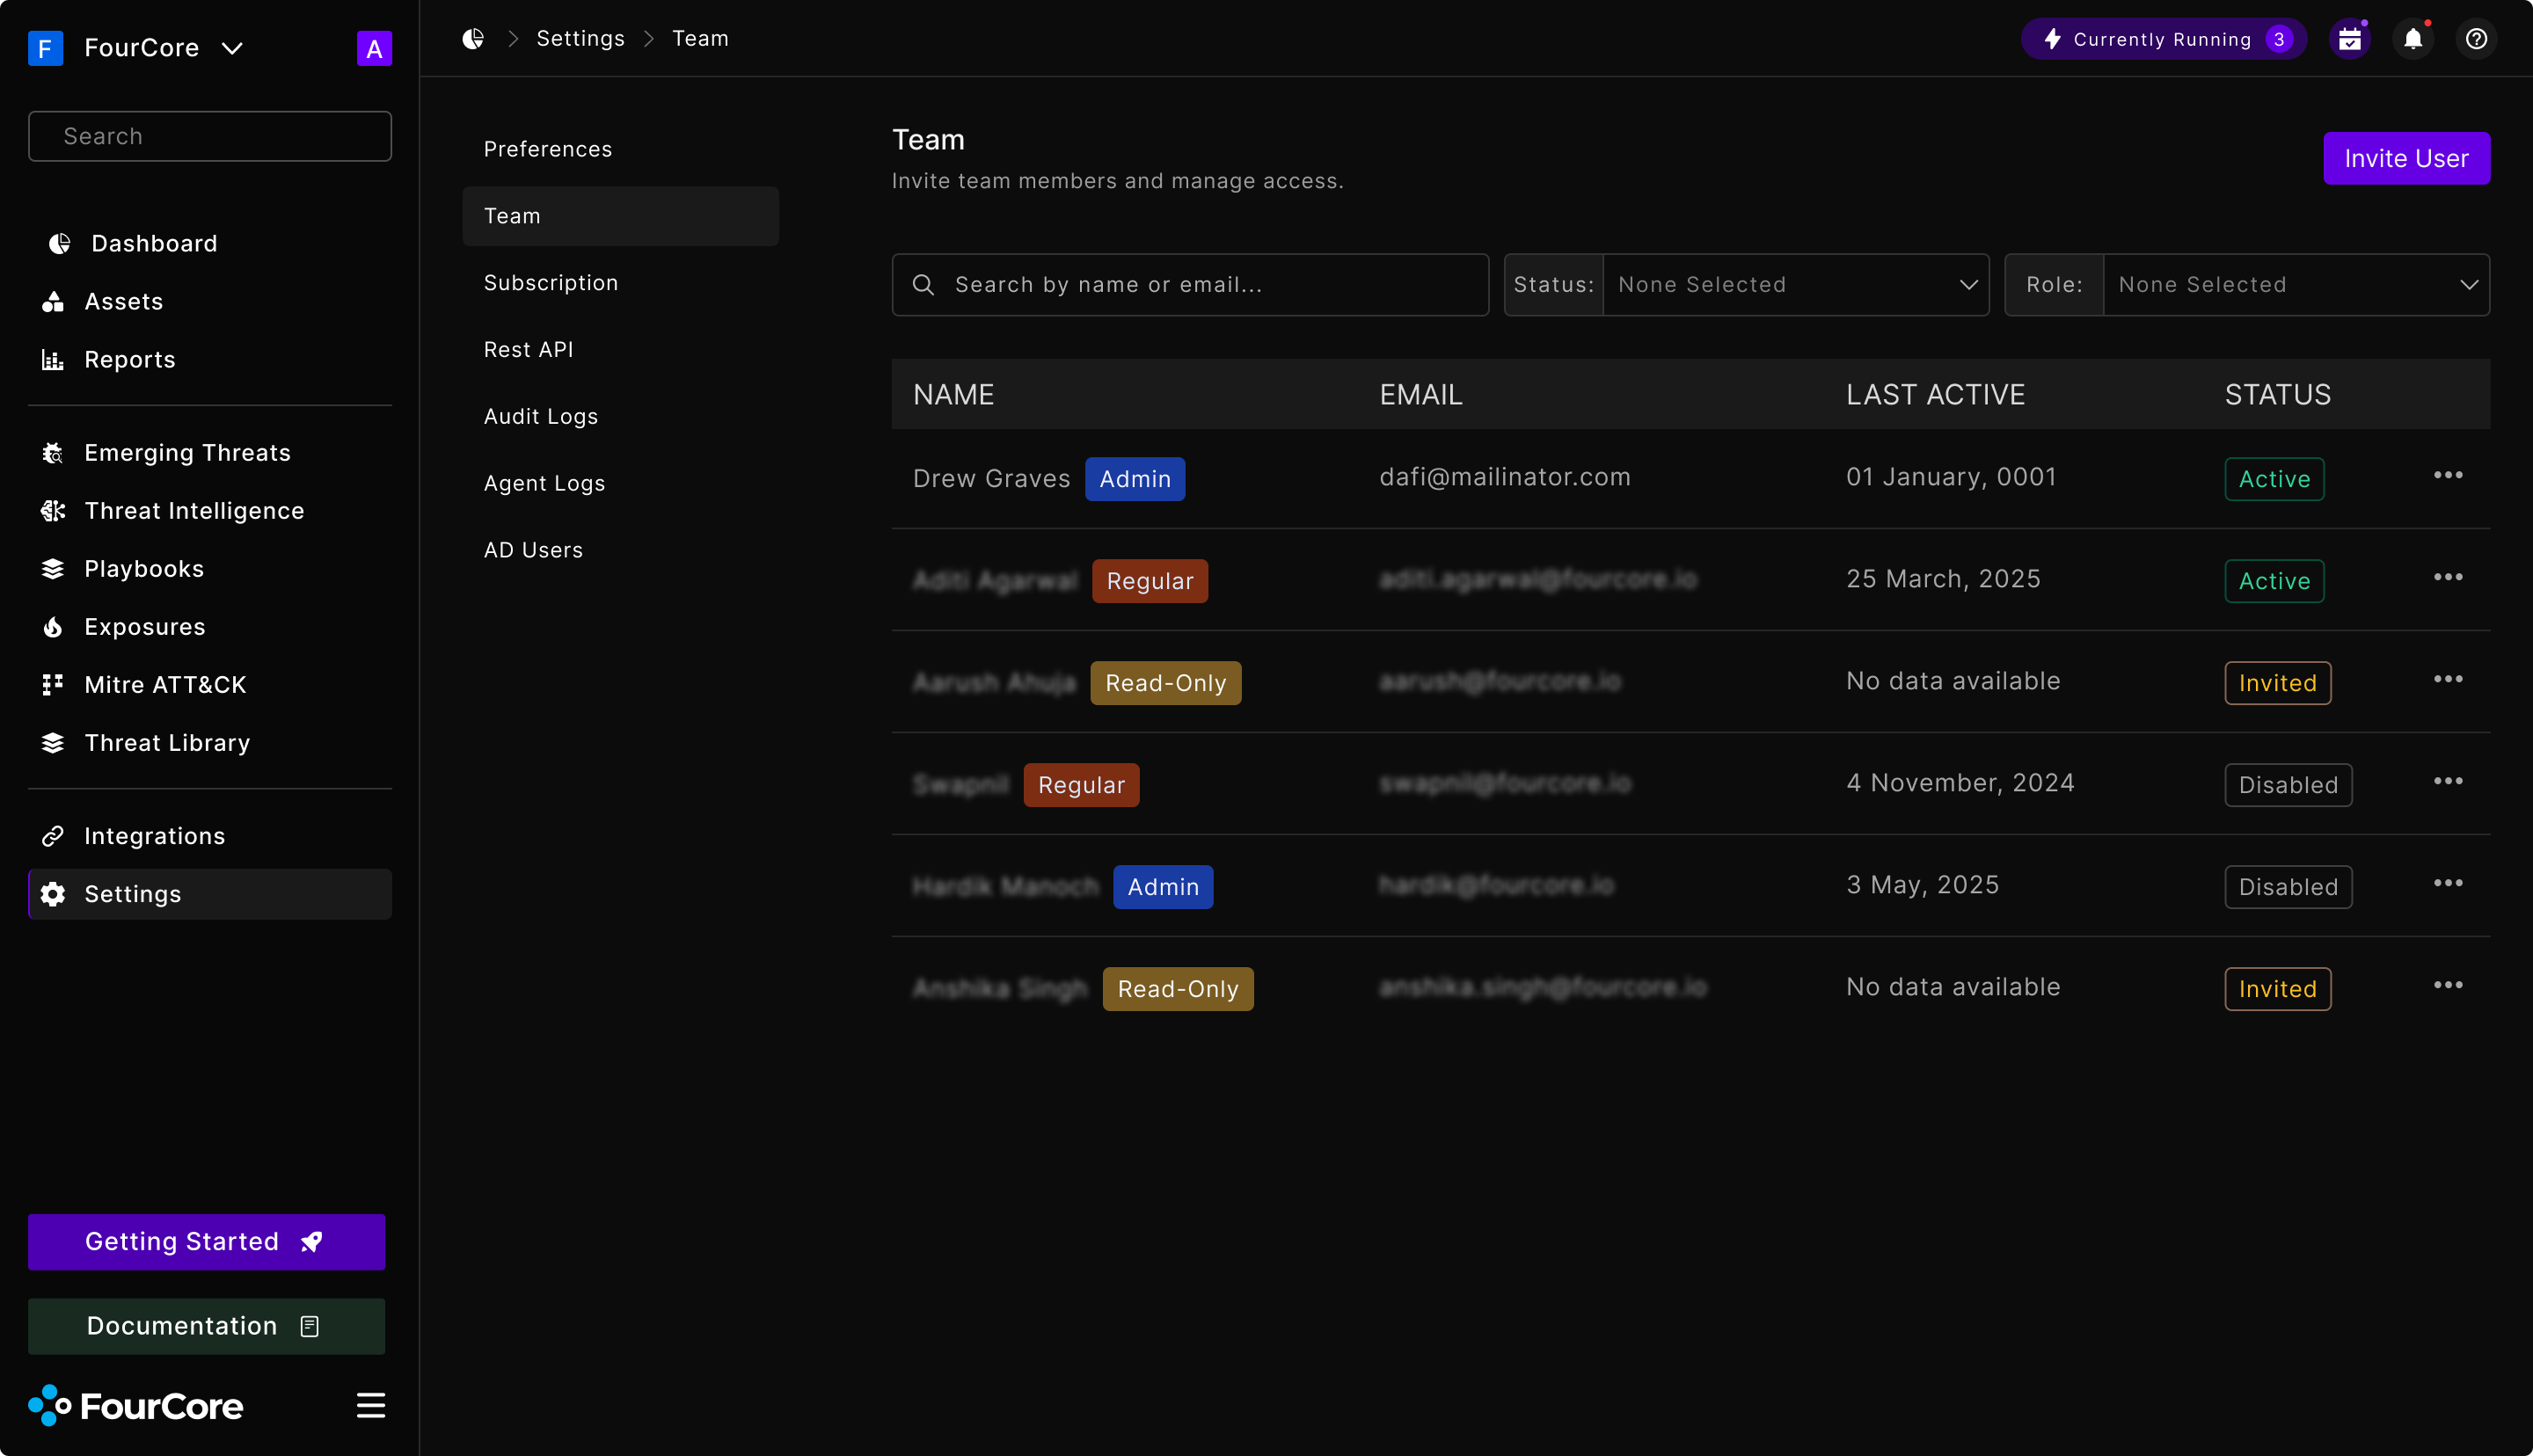The width and height of the screenshot is (2533, 1456).
Task: Open actions menu for Anshika Singh row
Action: pos(2448,985)
